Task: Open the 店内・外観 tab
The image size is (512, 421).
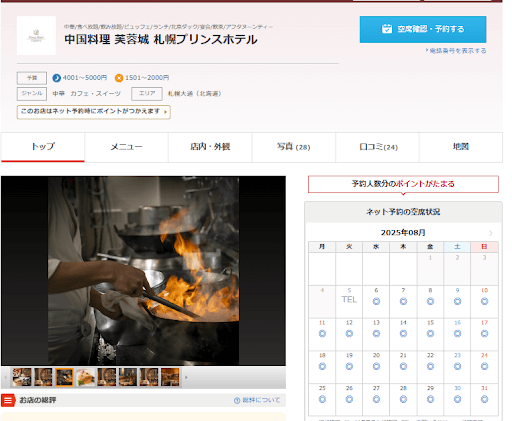Action: (210, 147)
